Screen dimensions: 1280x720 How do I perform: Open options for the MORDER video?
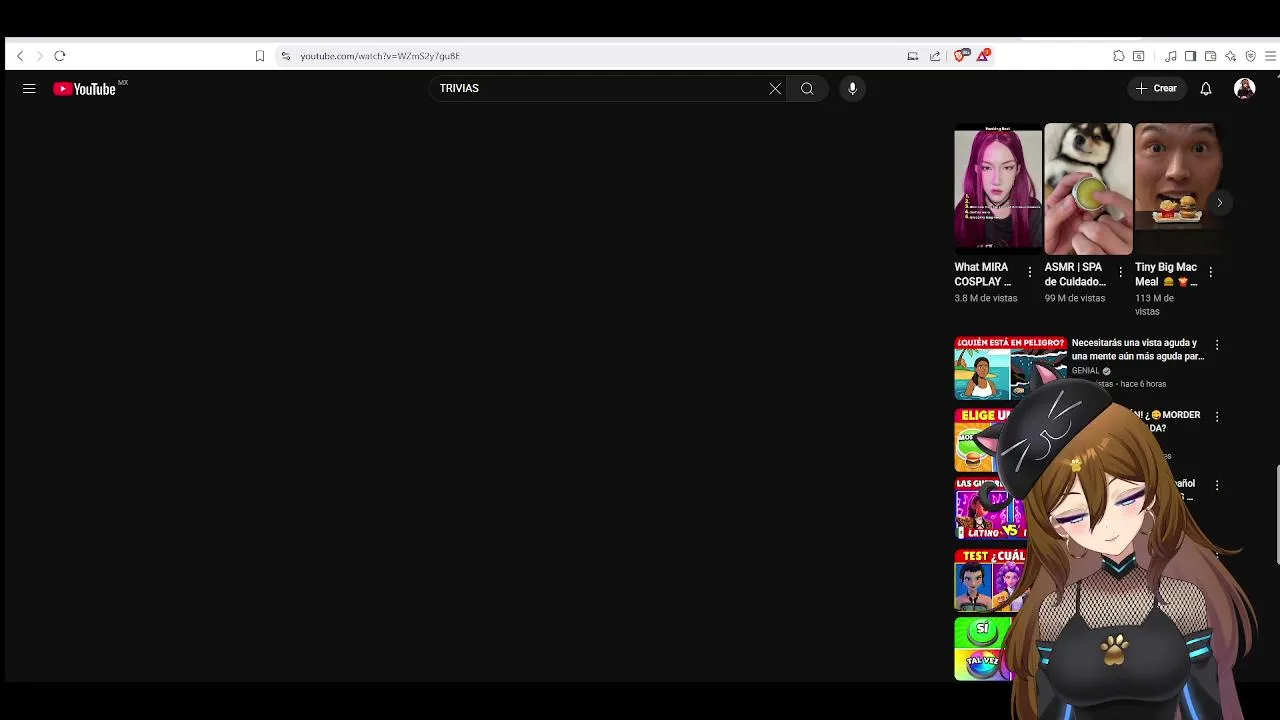pos(1217,416)
